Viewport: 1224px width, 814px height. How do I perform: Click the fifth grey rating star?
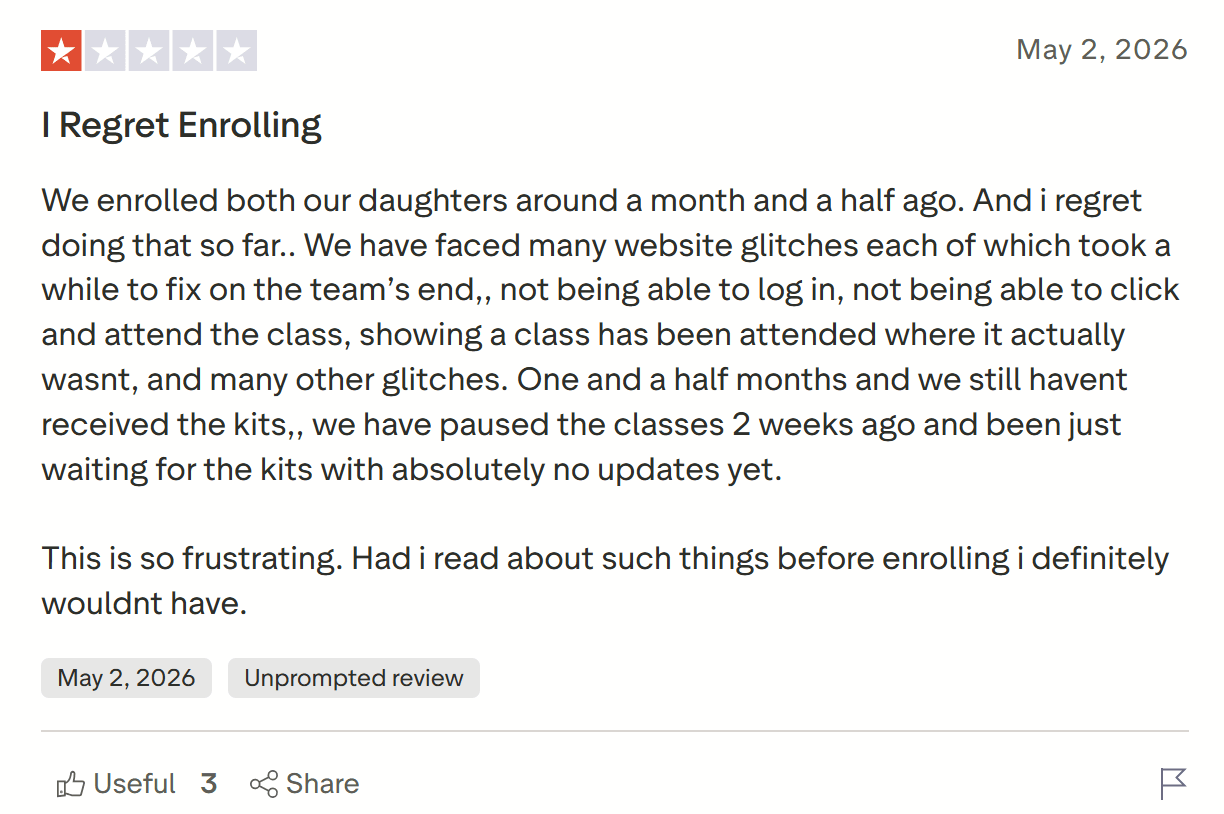237,51
